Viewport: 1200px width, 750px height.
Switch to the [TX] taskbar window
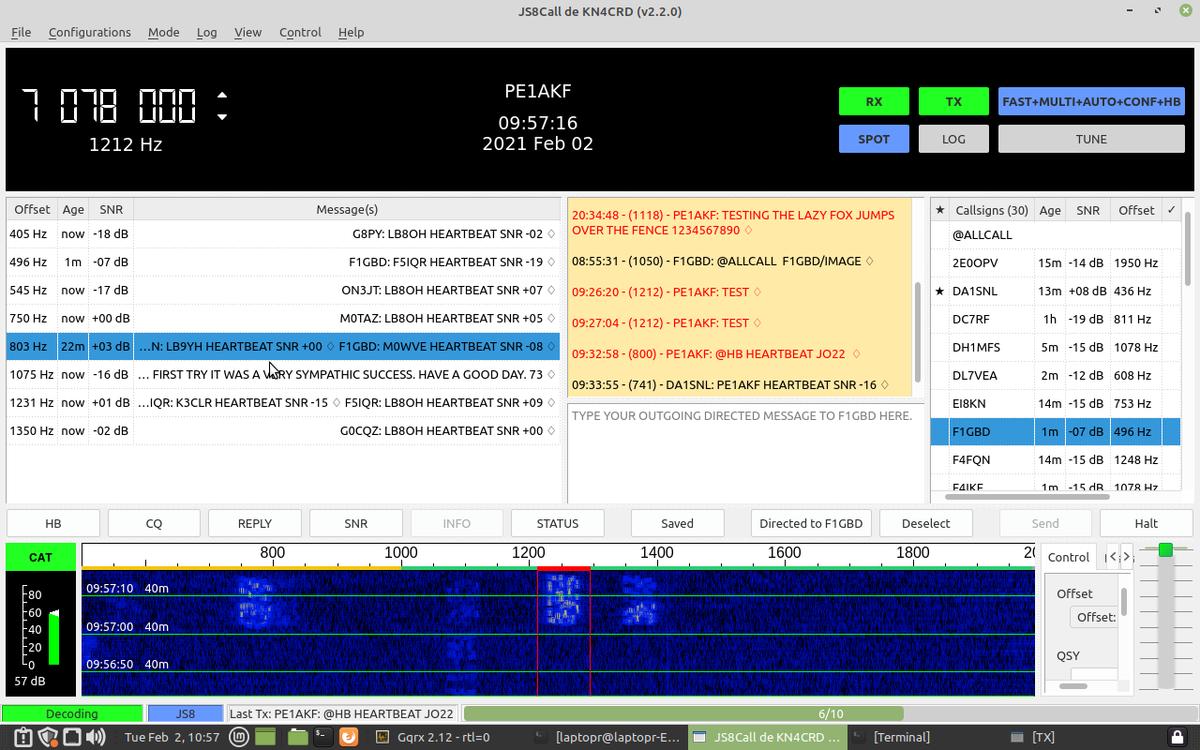tap(1043, 737)
